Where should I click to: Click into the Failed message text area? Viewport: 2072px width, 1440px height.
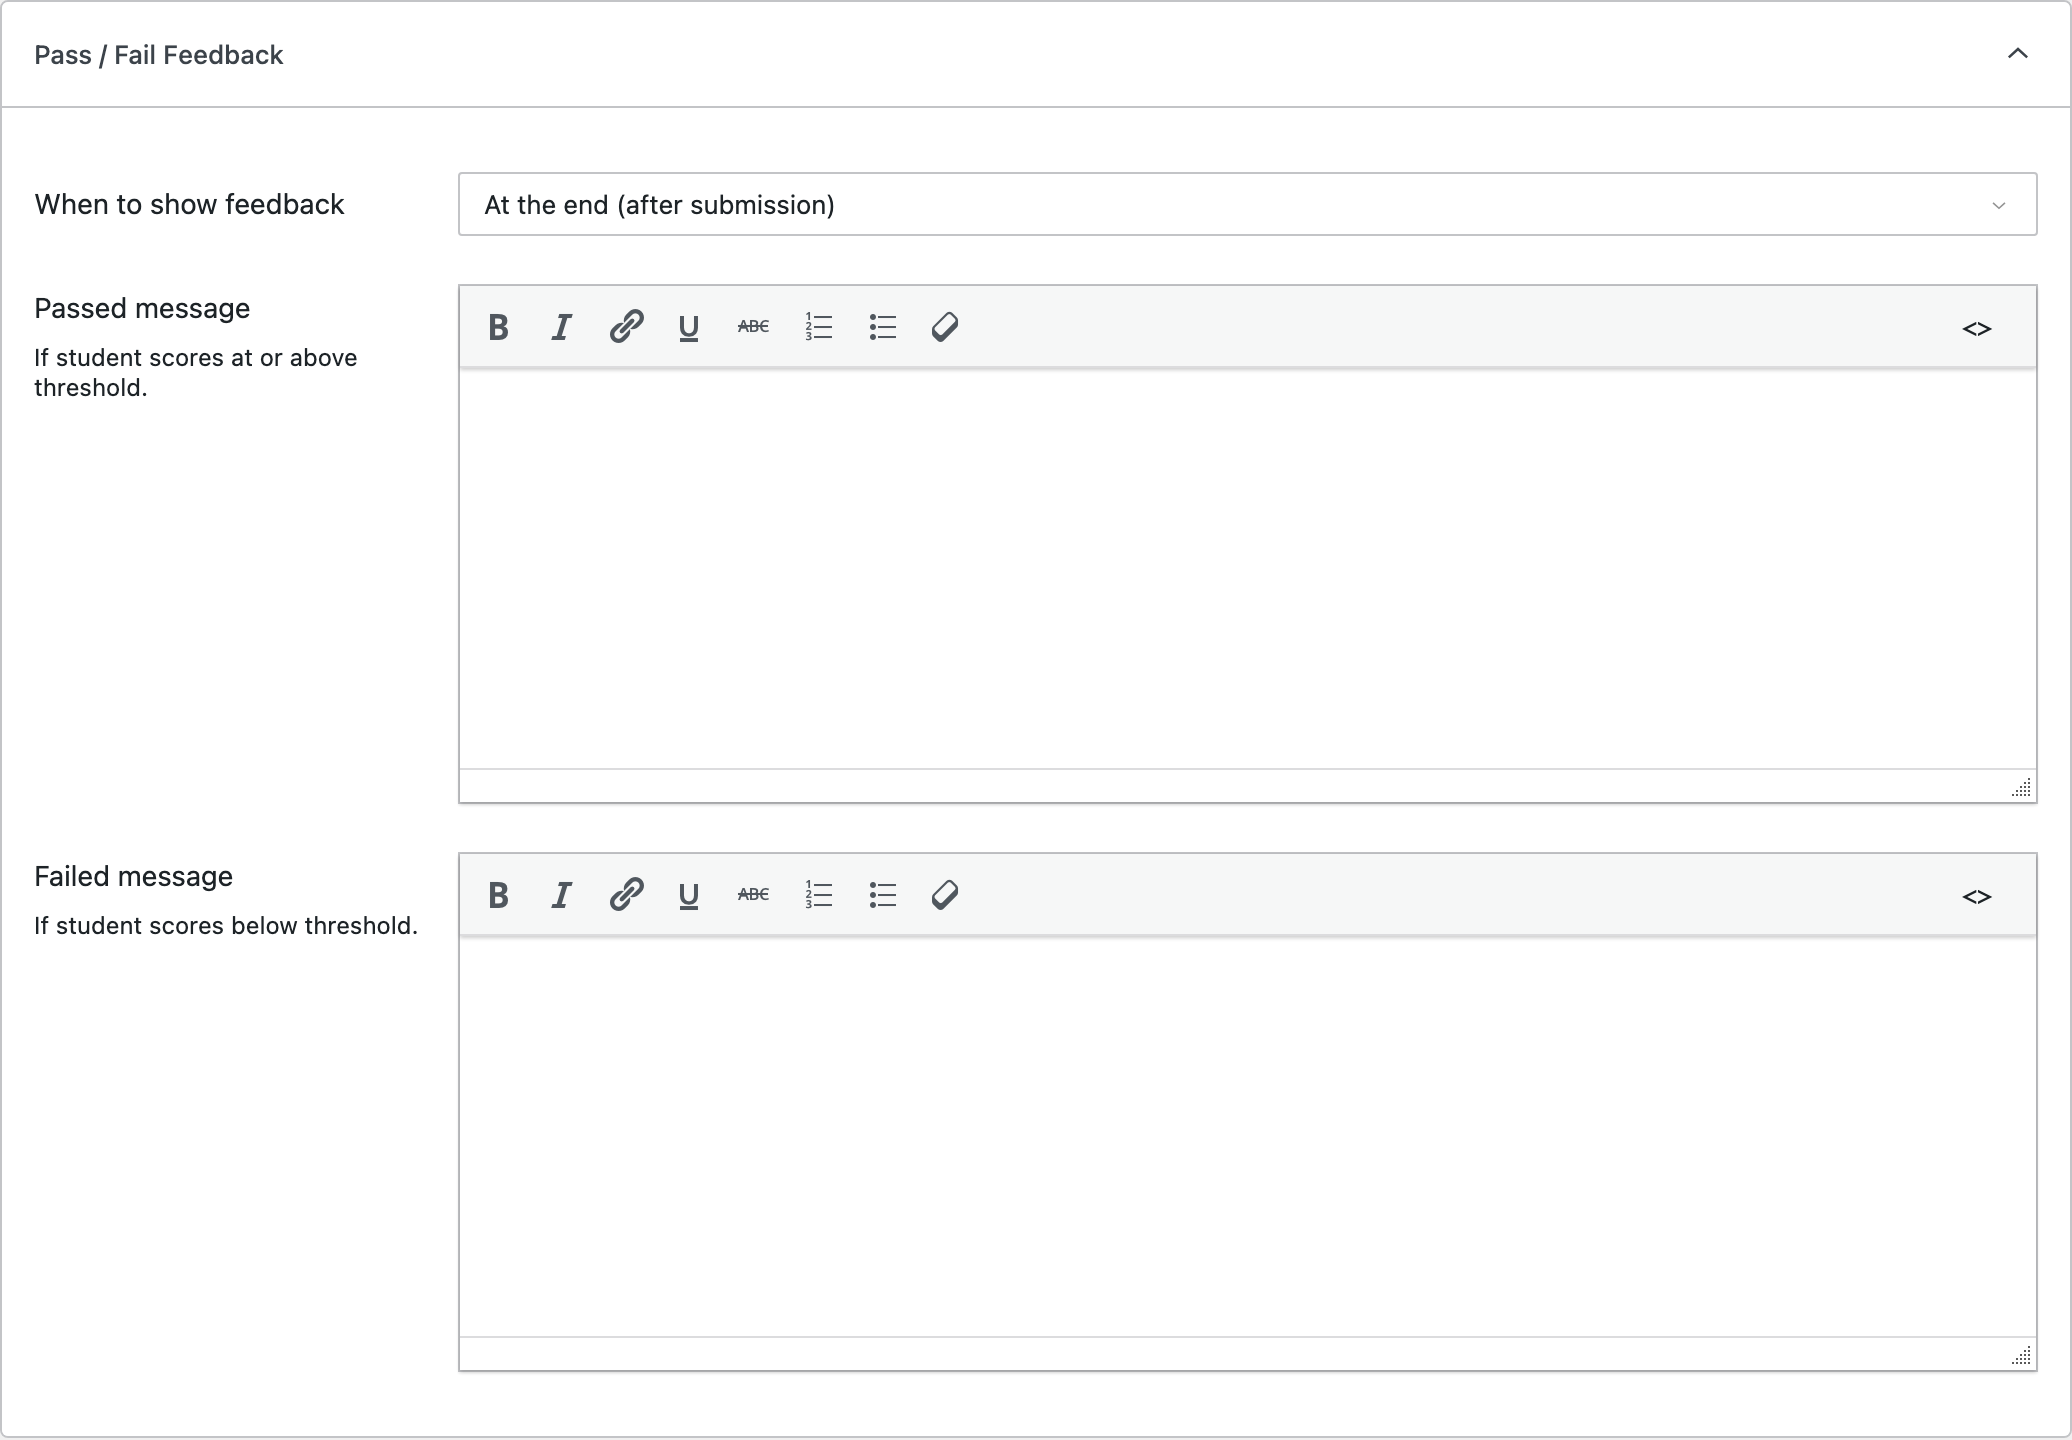coord(1247,1137)
